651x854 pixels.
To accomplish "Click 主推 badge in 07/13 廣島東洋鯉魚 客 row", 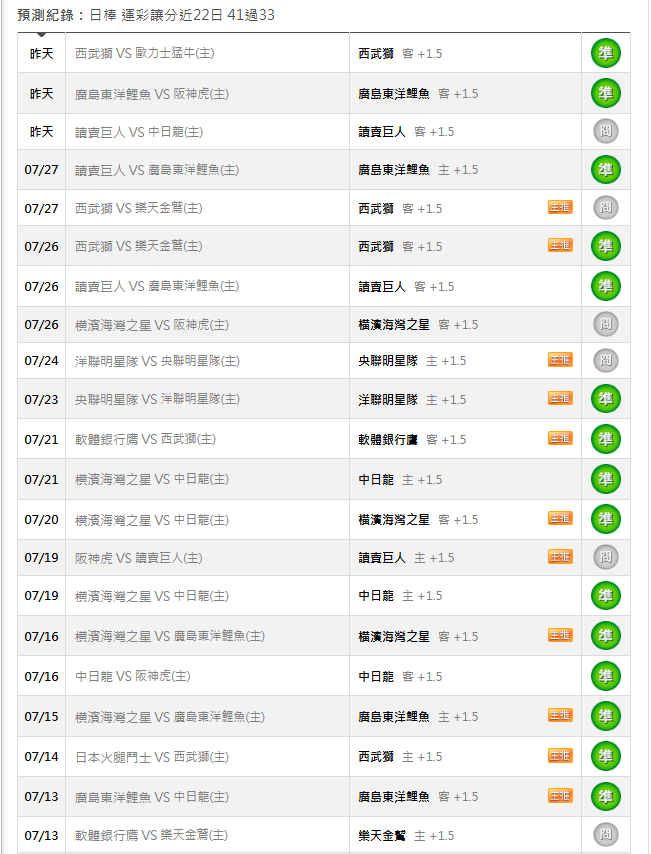I will [560, 796].
